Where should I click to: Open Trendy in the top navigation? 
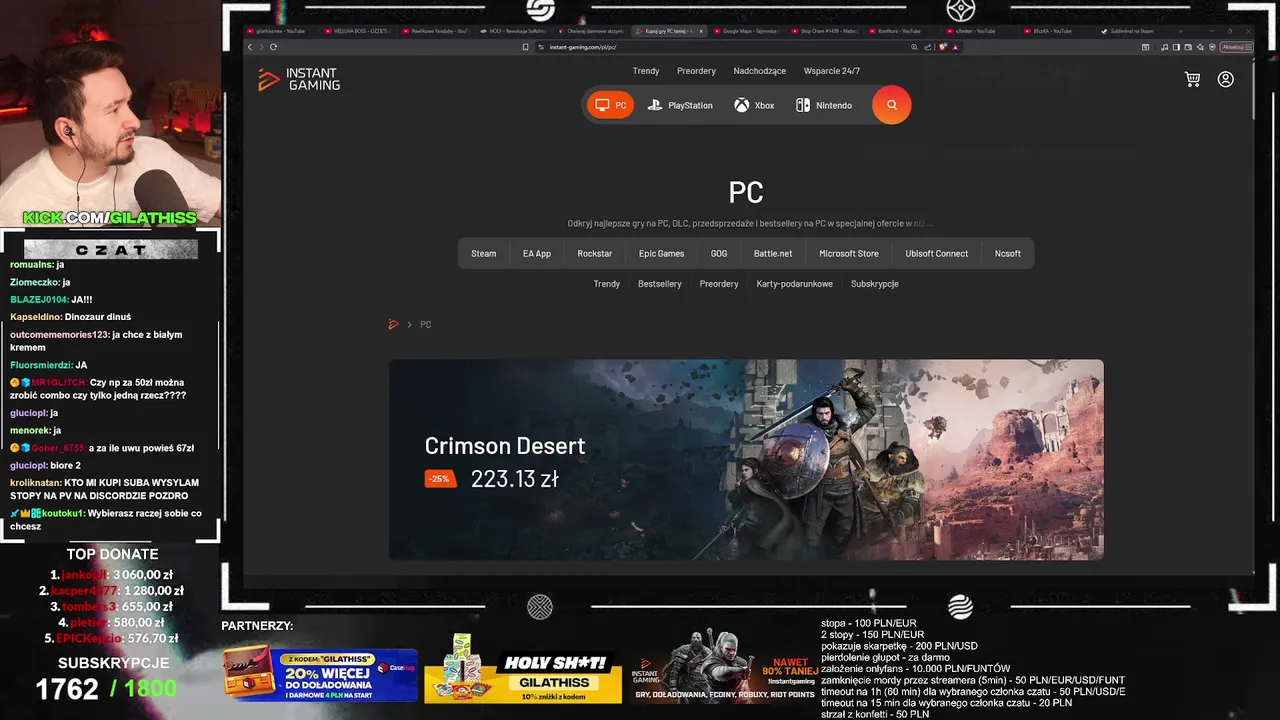pos(646,71)
